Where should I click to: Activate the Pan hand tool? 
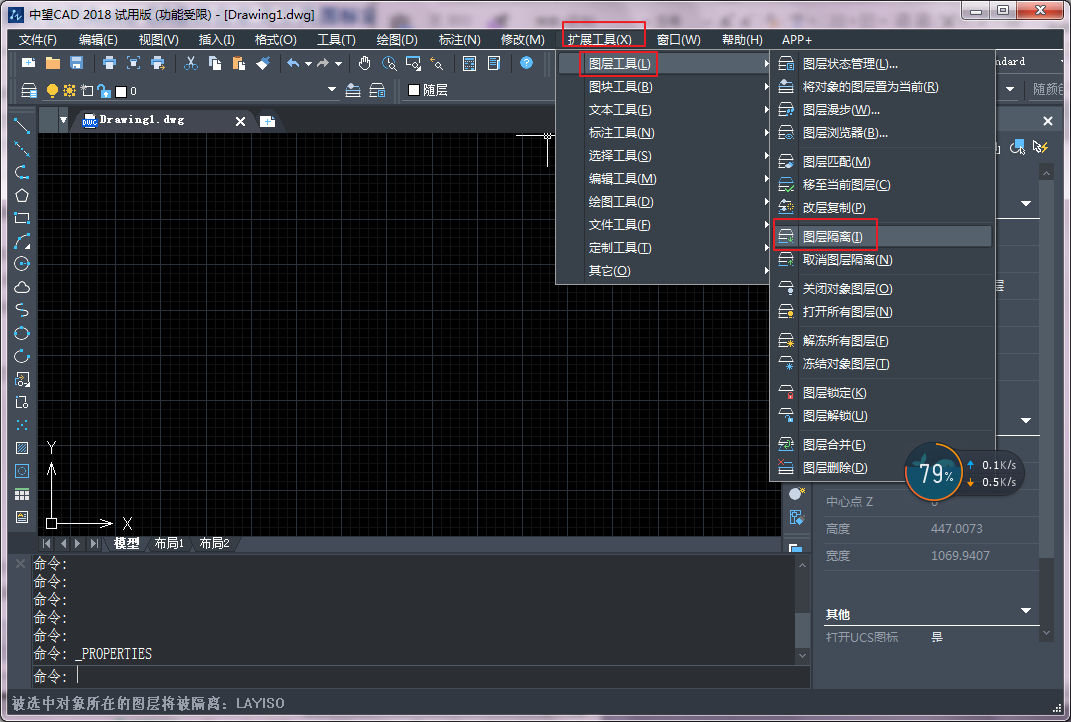click(x=365, y=63)
